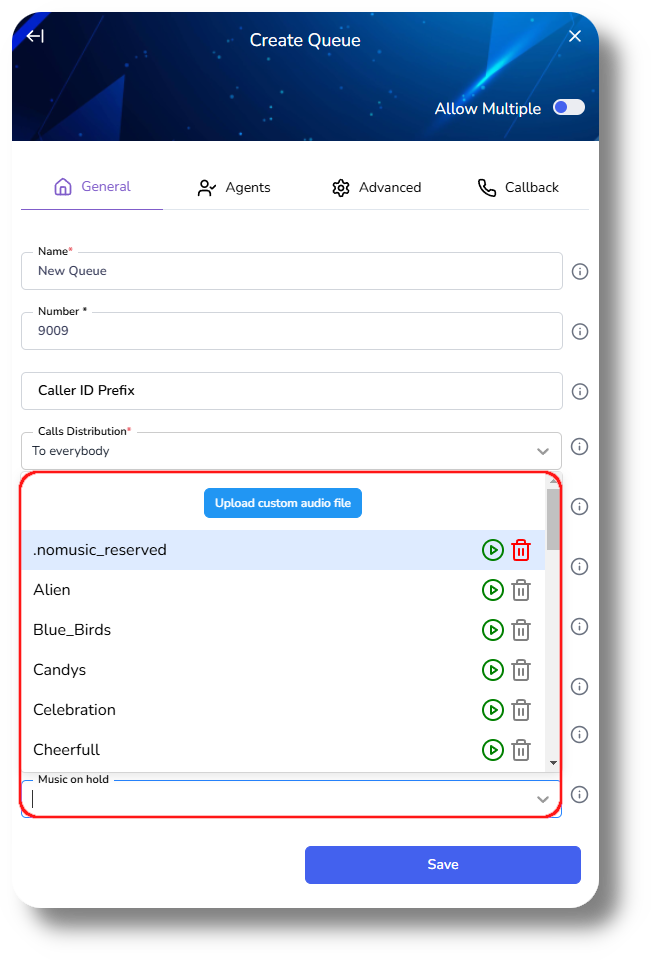Switch to the Agents tab

(234, 187)
